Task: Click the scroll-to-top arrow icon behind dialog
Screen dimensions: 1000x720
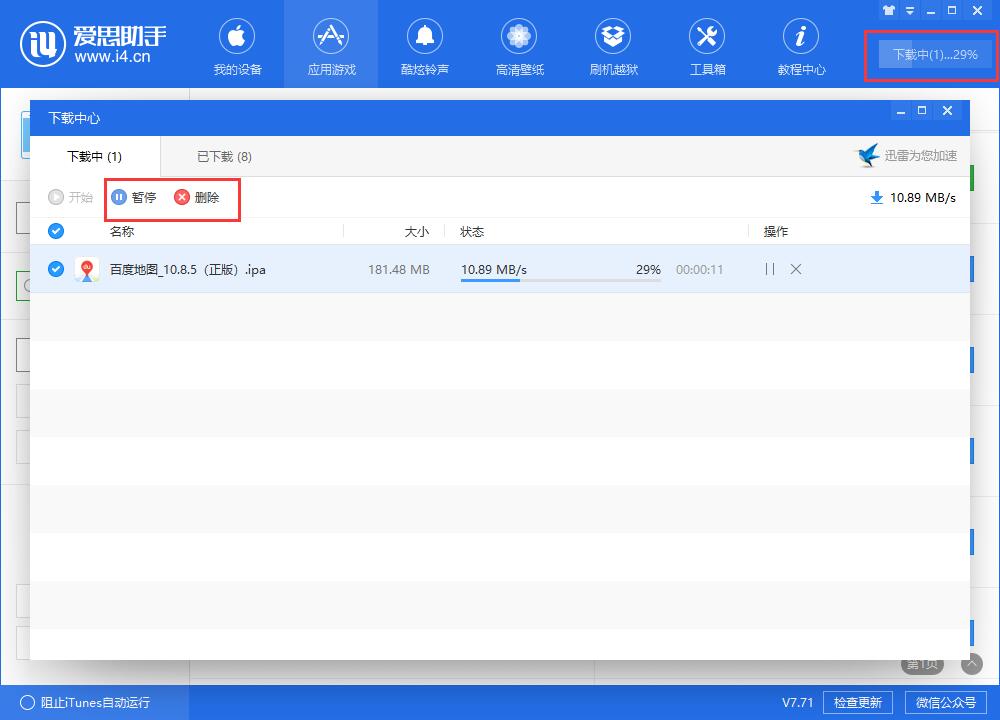Action: [972, 665]
